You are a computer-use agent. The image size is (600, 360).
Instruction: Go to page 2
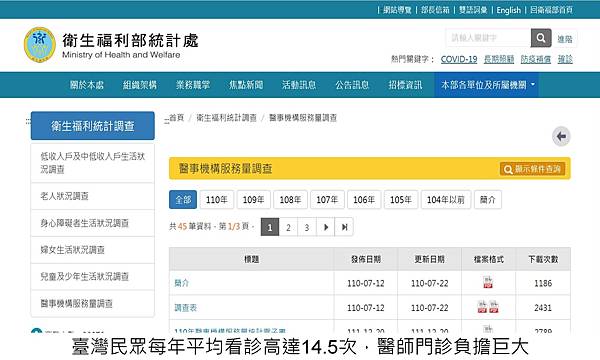pos(288,227)
